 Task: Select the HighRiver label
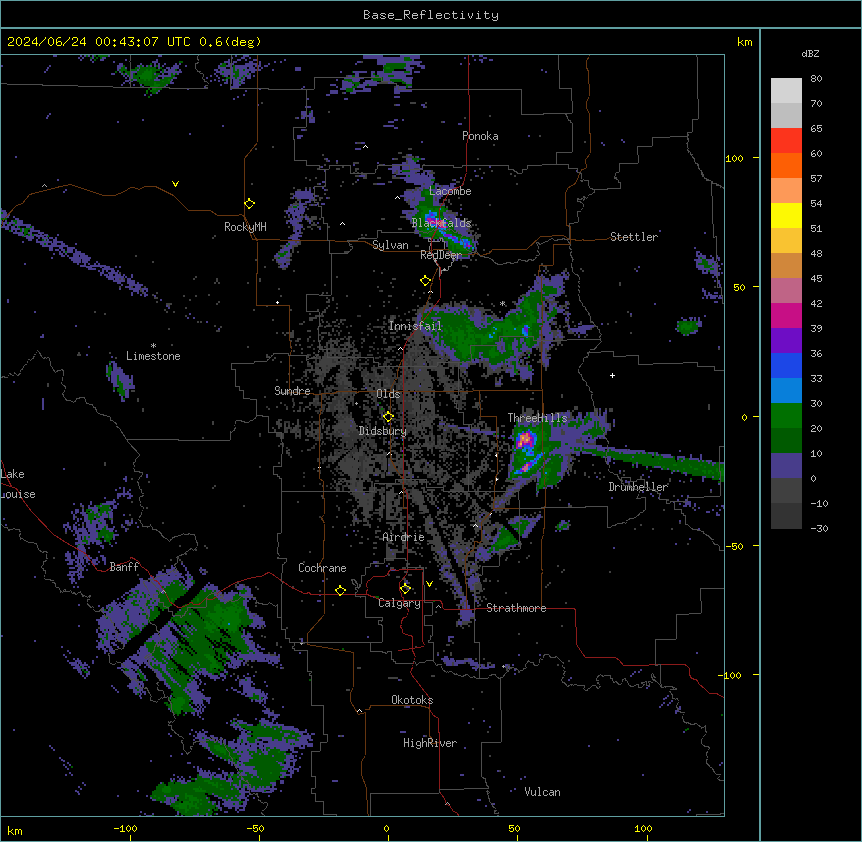point(430,743)
